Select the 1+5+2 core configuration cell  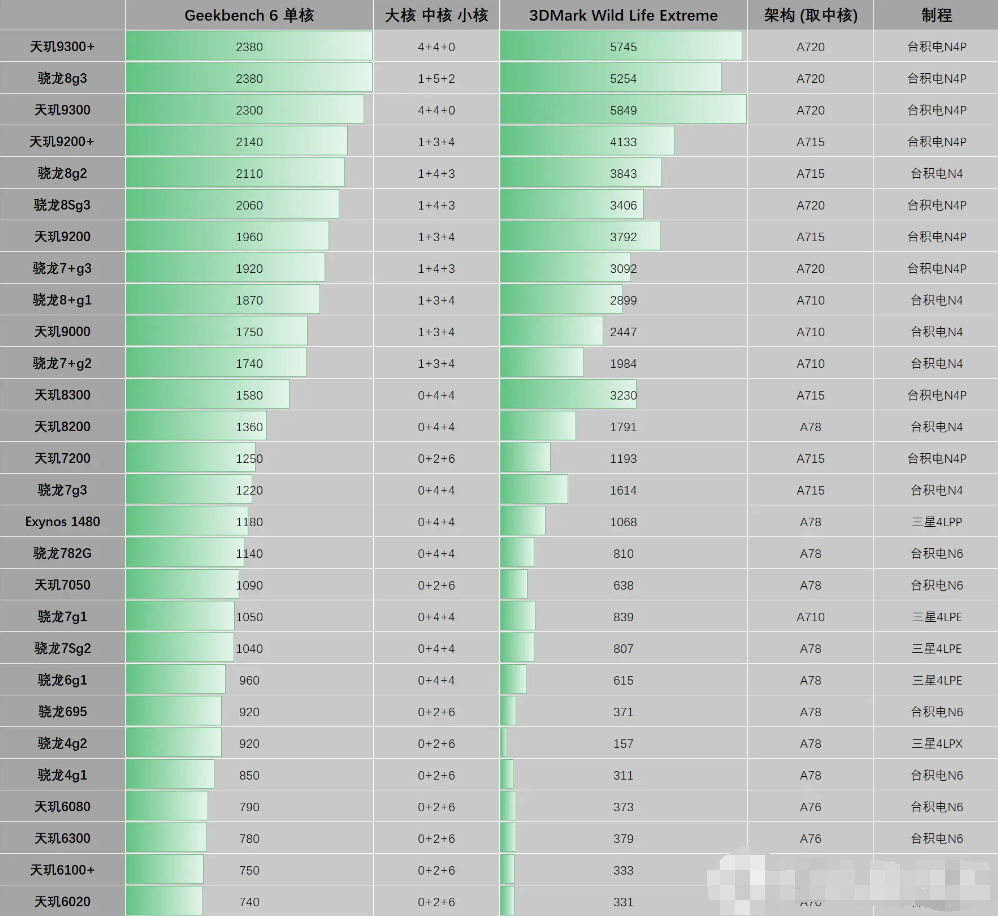click(436, 78)
